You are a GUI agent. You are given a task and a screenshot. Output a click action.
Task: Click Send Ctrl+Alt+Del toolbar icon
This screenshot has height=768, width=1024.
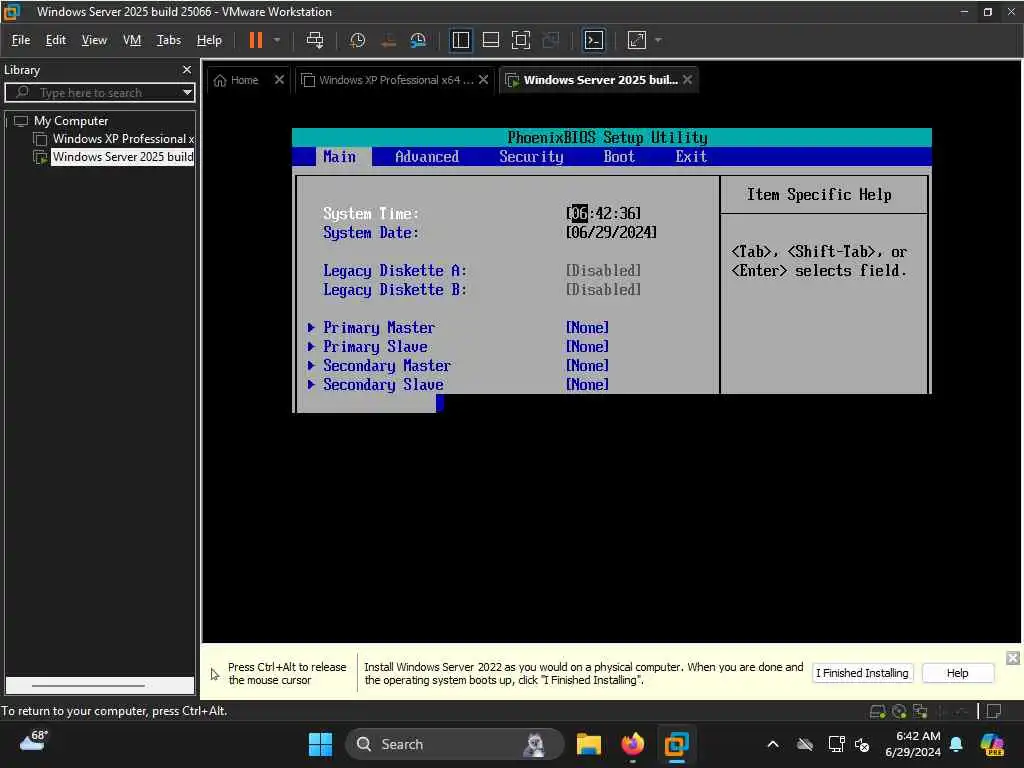tap(315, 40)
